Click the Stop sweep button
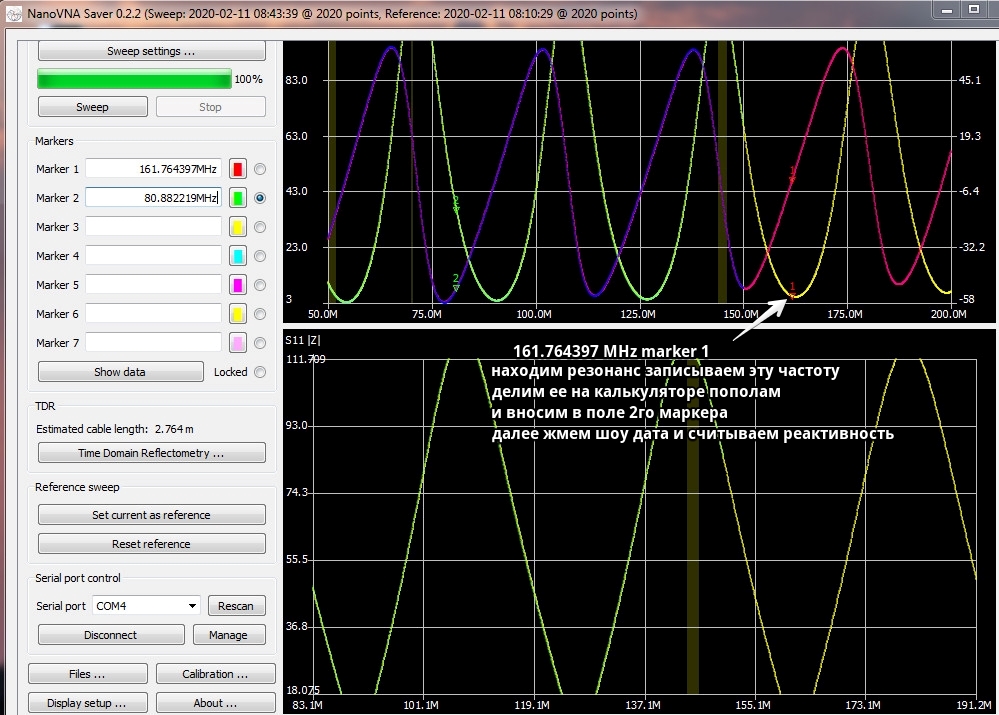Screen dimensions: 999x715 click(x=210, y=107)
